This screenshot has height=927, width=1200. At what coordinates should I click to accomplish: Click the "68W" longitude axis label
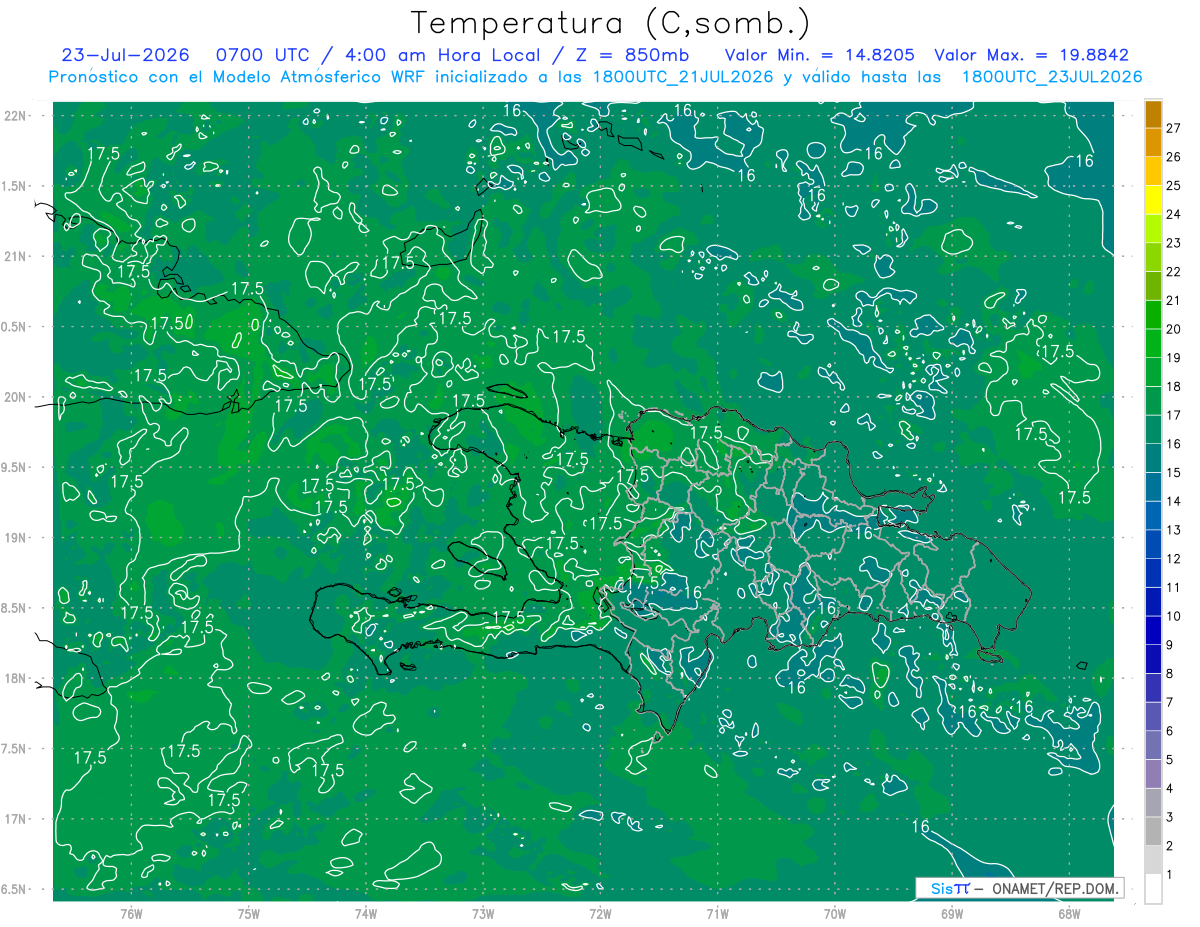pos(1069,914)
